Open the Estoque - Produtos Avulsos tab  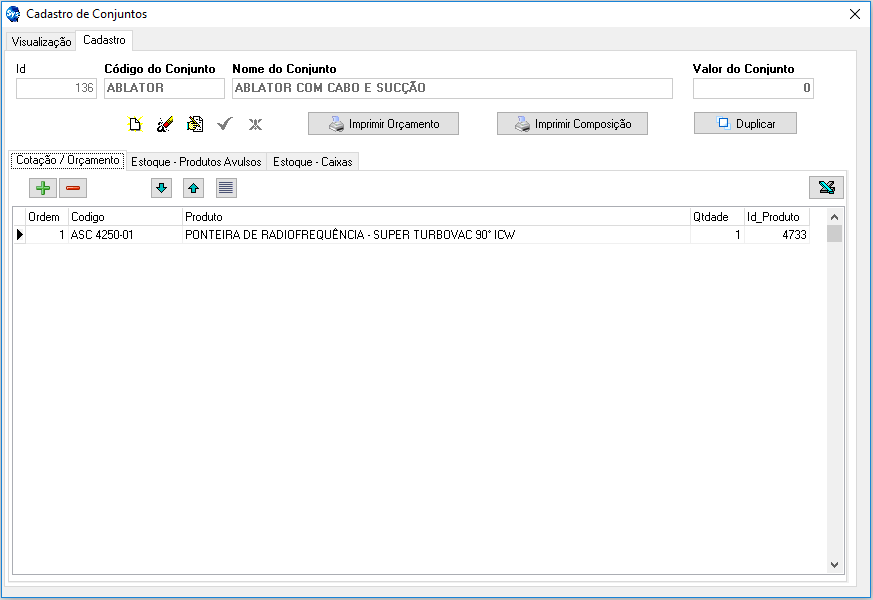196,162
